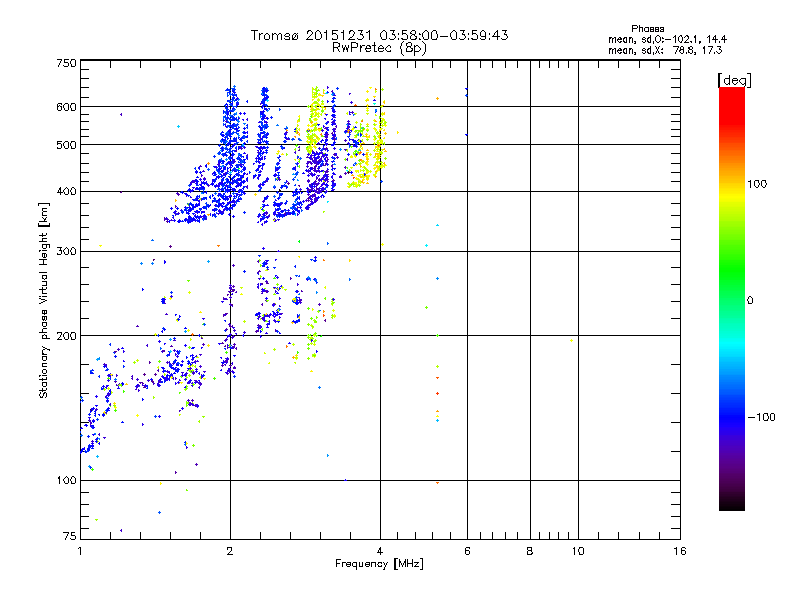This screenshot has height=600, width=800.
Task: Click the 'Frequency [MHz]' x-axis label
Action: click(x=379, y=564)
